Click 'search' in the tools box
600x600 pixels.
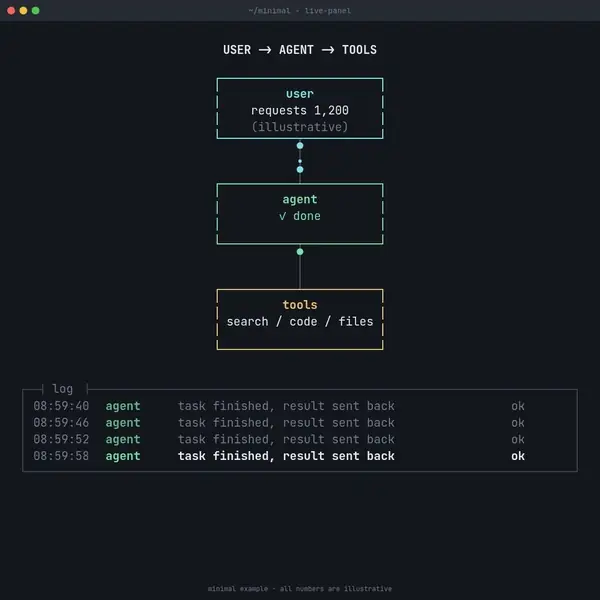pyautogui.click(x=248, y=322)
